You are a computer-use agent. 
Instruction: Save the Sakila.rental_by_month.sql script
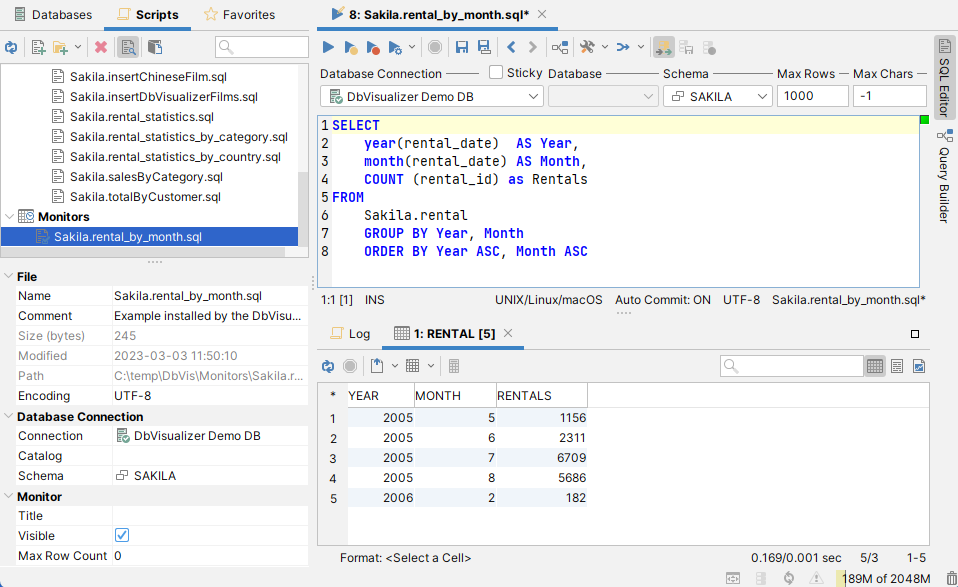[460, 46]
